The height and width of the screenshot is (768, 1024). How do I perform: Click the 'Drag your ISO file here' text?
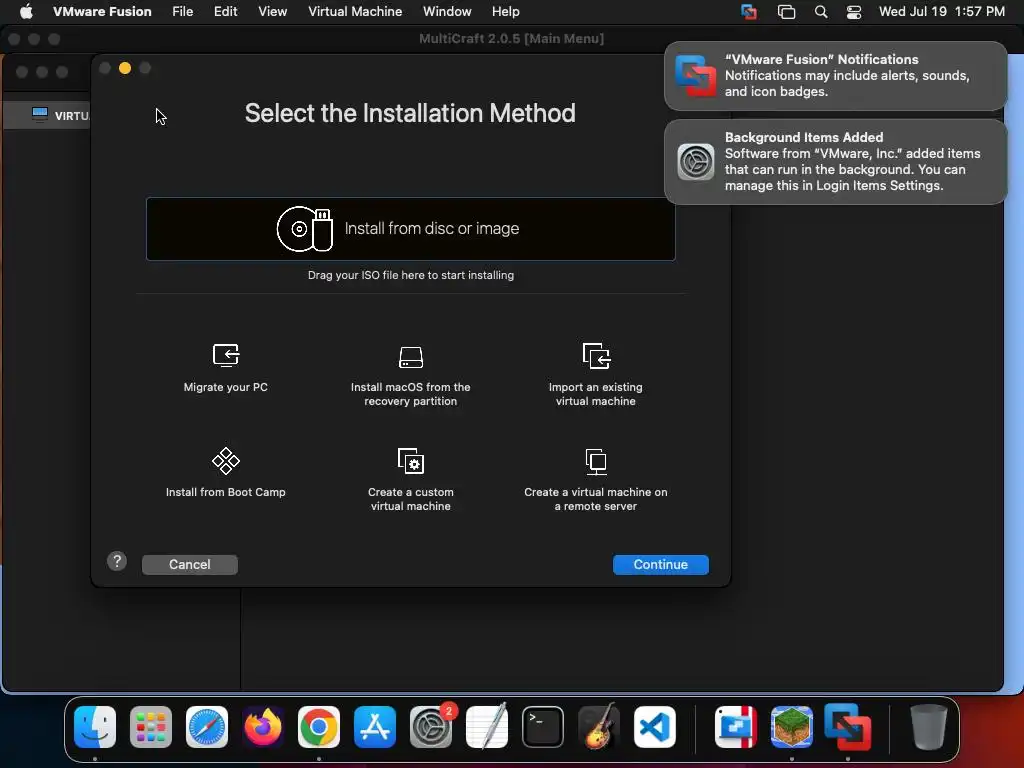[x=411, y=276]
